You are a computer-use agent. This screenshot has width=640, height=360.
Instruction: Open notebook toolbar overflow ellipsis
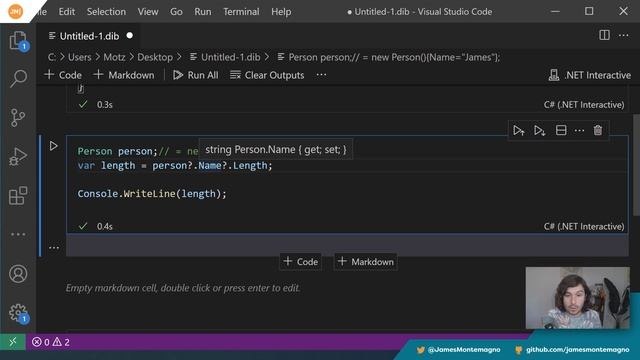pyautogui.click(x=321, y=75)
